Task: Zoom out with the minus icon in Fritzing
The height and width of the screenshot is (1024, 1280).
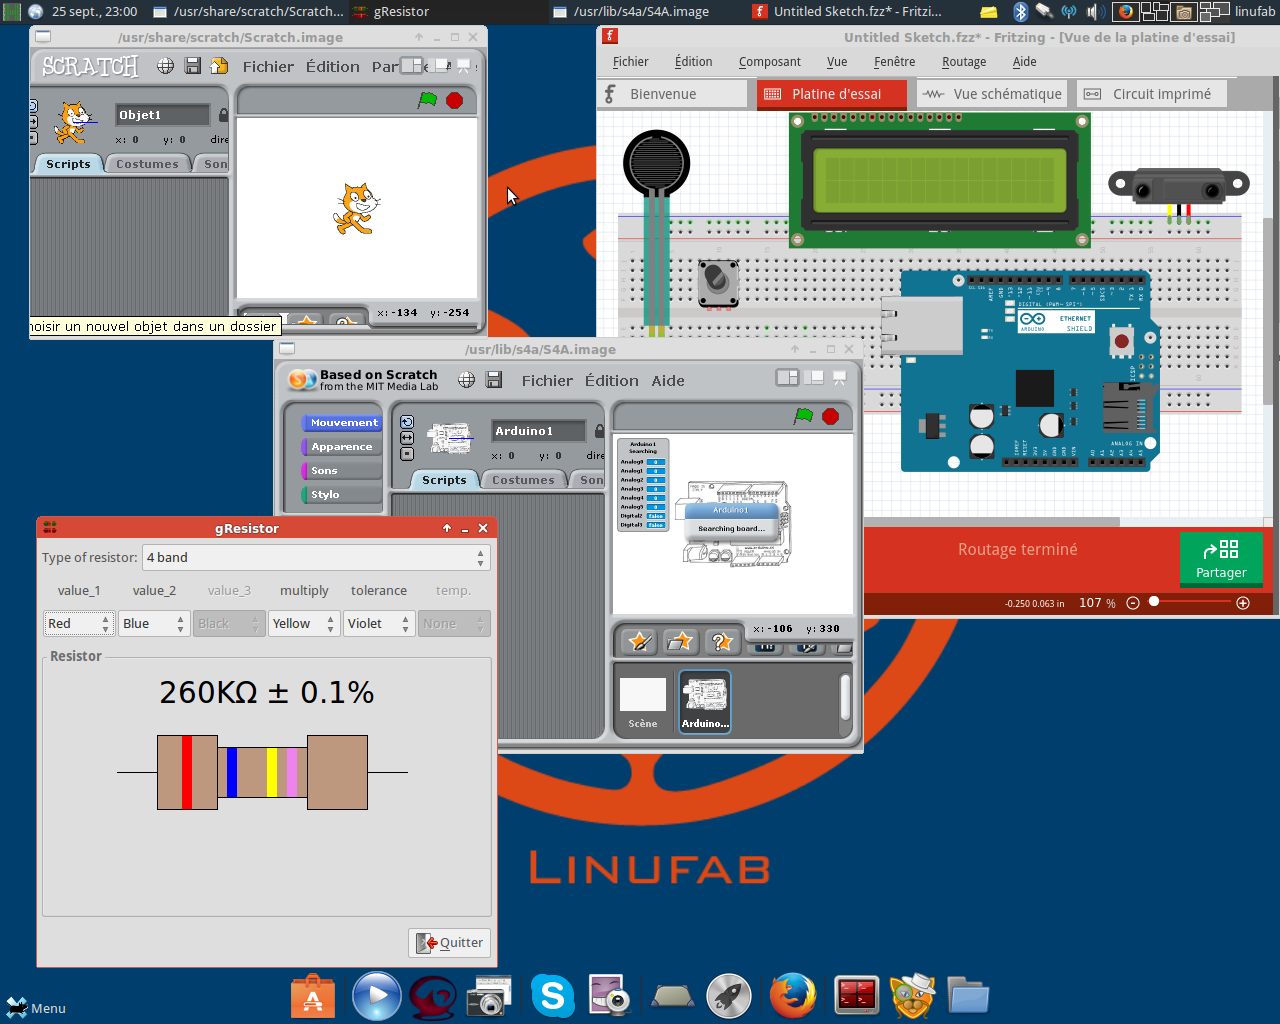Action: coord(1133,603)
